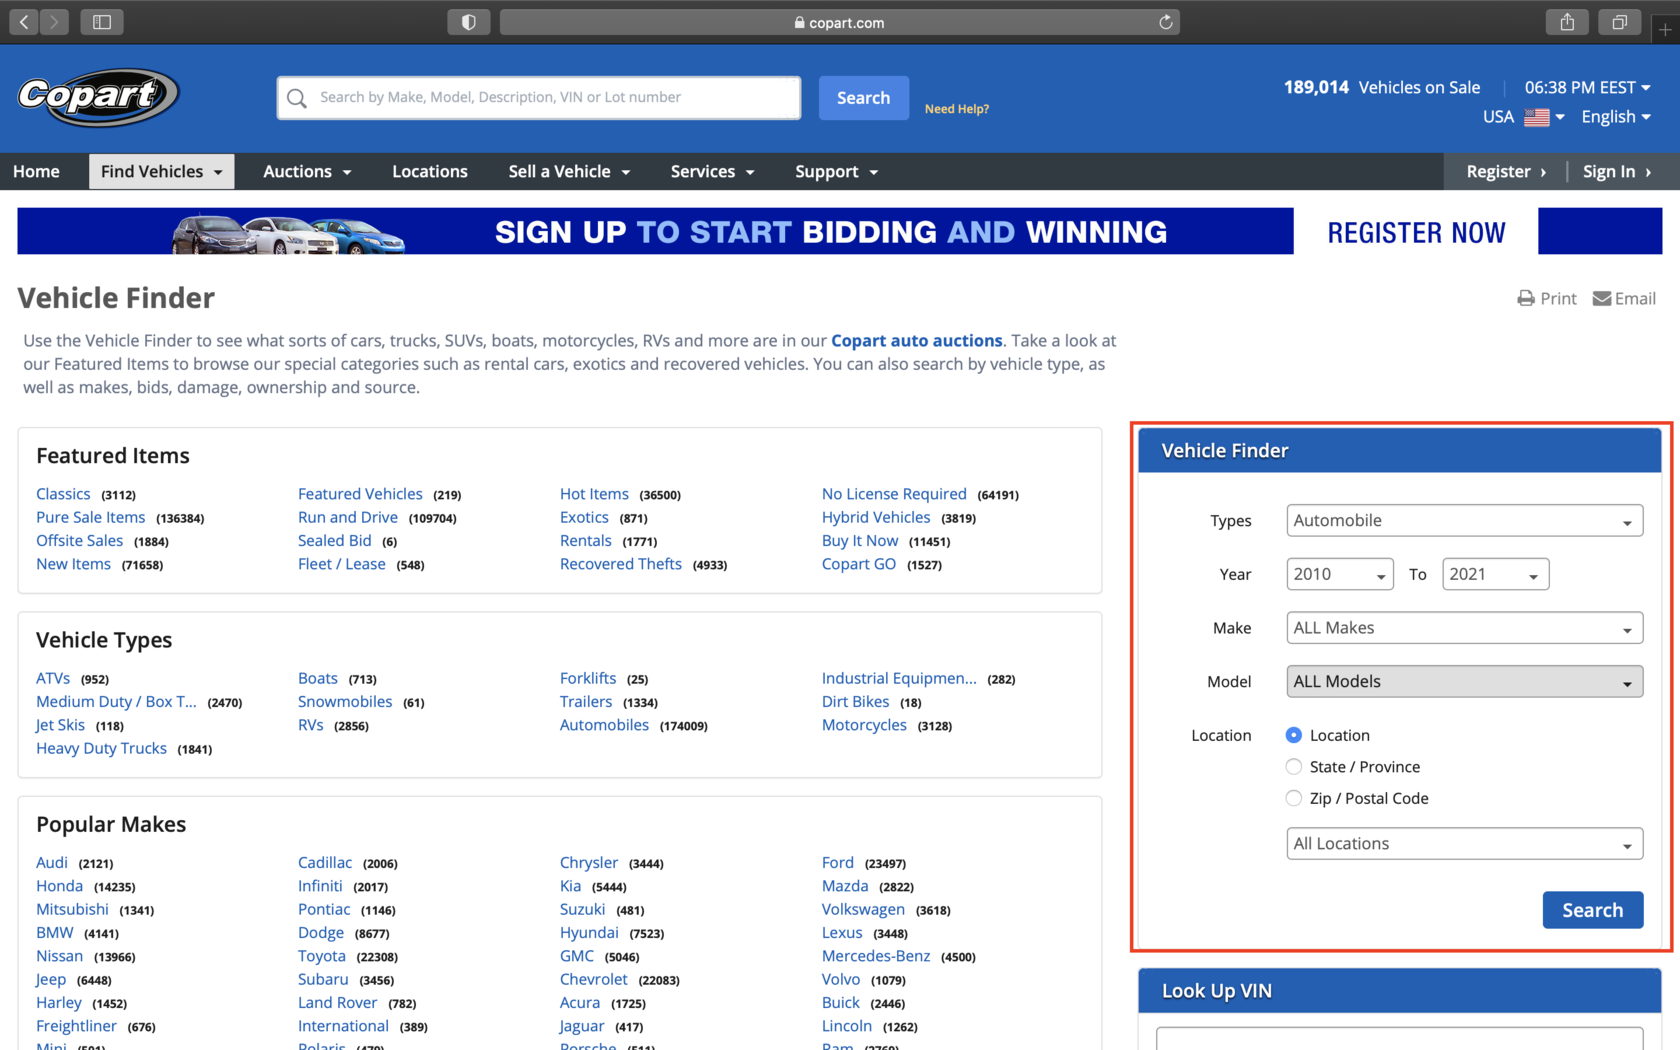The width and height of the screenshot is (1680, 1050).
Task: Open the Make dropdown ALL Makes
Action: point(1465,628)
